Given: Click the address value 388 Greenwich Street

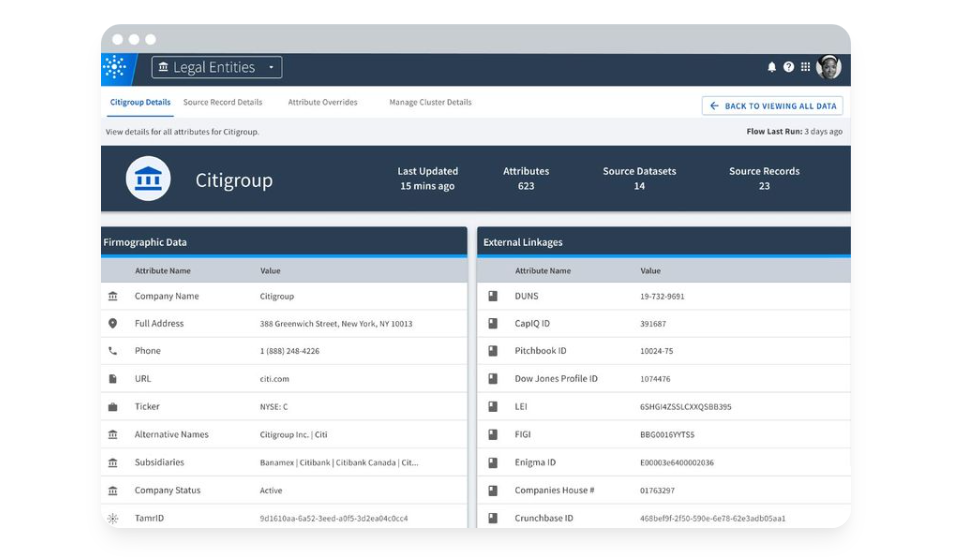Looking at the screenshot, I should pos(336,324).
